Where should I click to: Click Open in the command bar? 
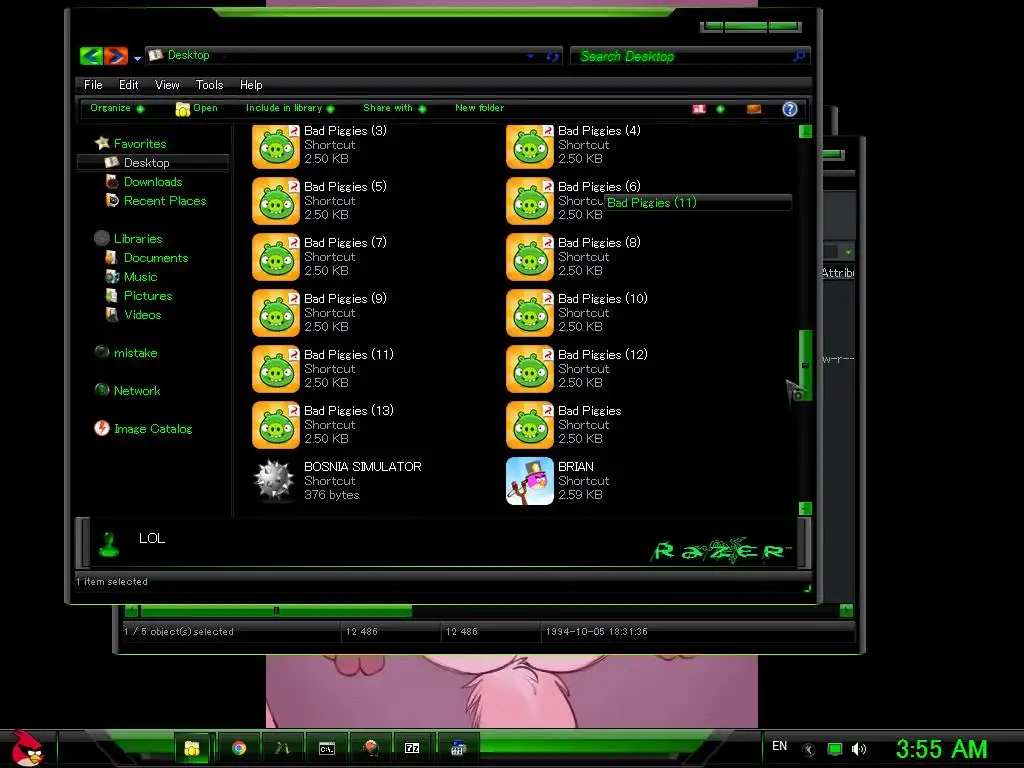click(197, 108)
